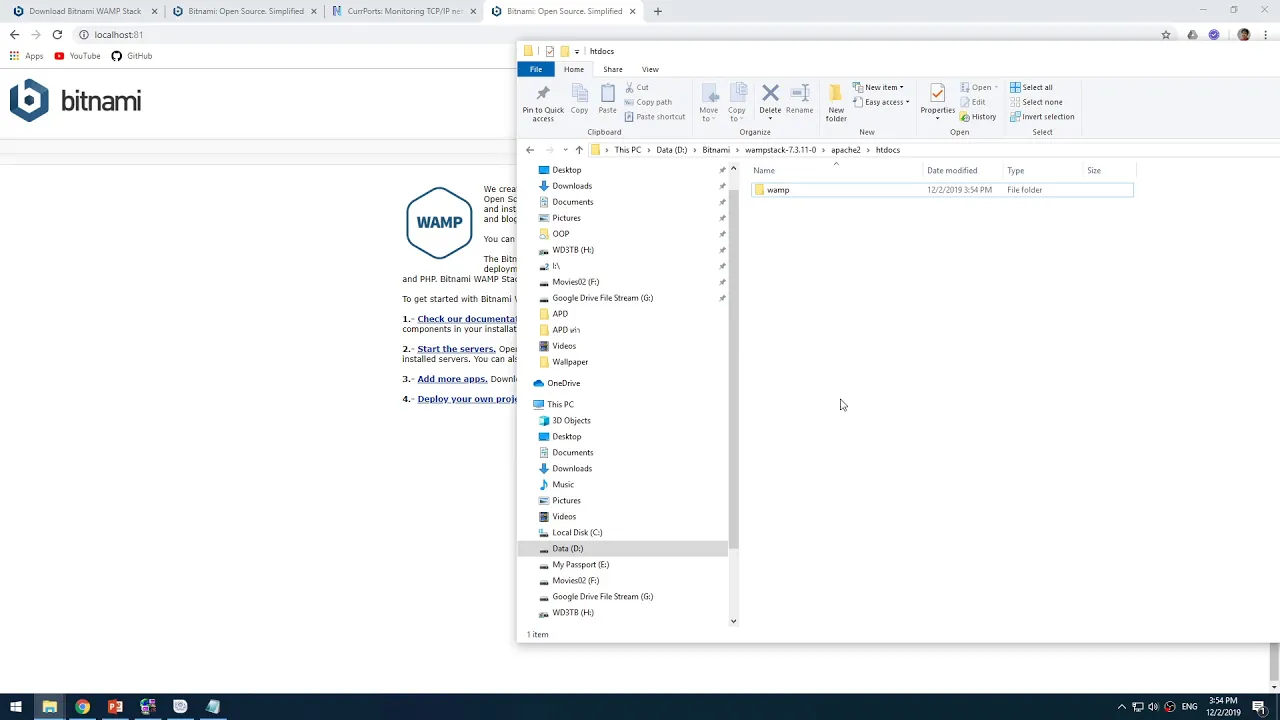Image resolution: width=1280 pixels, height=720 pixels.
Task: Open Chrome from the taskbar
Action: tap(82, 707)
